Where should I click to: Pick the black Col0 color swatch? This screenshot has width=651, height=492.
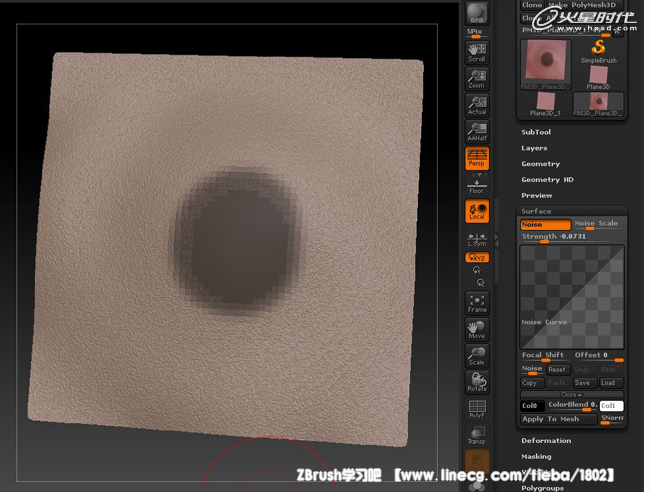tap(533, 406)
